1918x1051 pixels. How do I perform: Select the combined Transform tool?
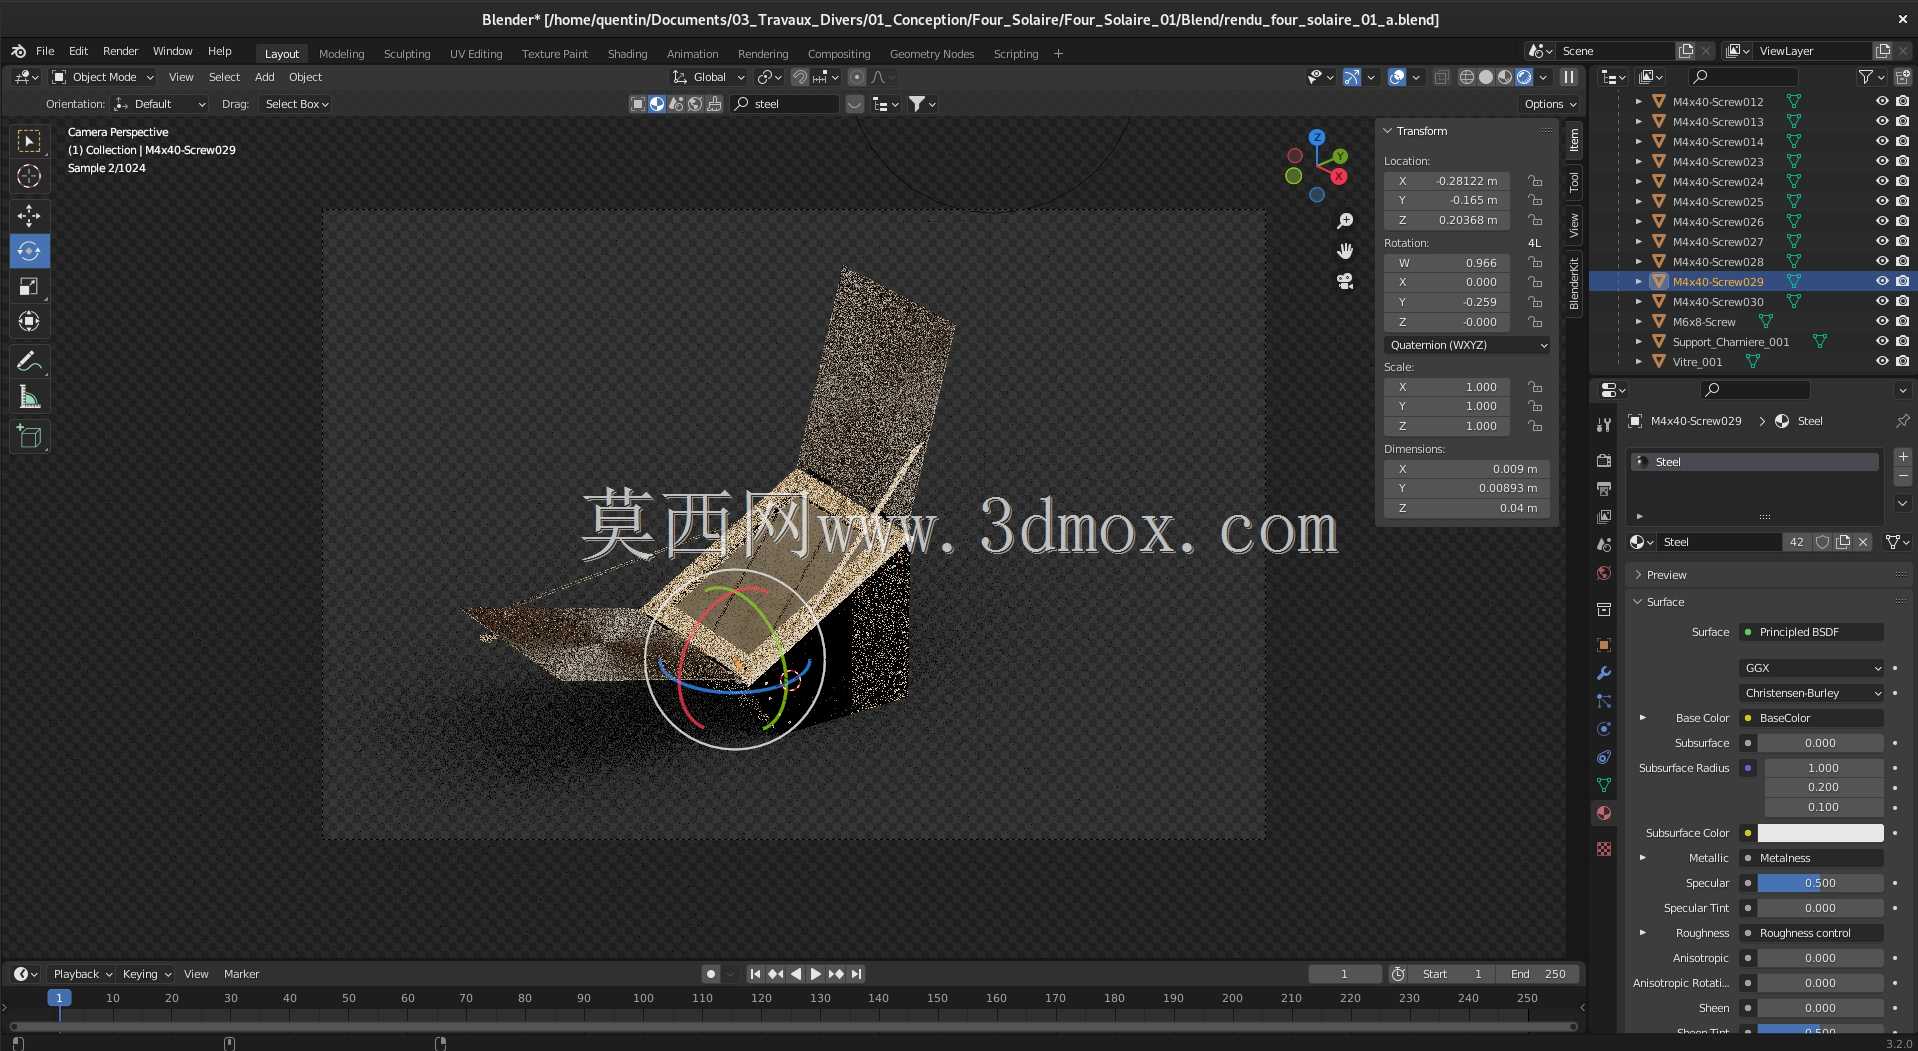click(29, 322)
